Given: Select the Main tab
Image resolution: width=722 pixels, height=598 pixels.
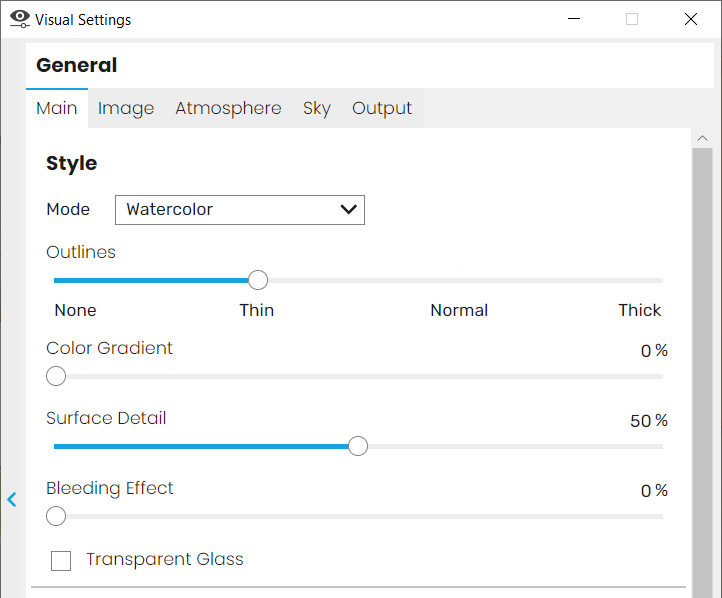Looking at the screenshot, I should [57, 109].
